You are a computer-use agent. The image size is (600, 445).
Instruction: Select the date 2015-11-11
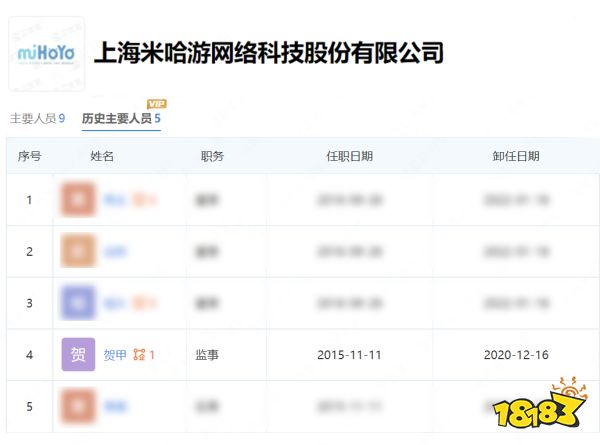click(x=349, y=355)
